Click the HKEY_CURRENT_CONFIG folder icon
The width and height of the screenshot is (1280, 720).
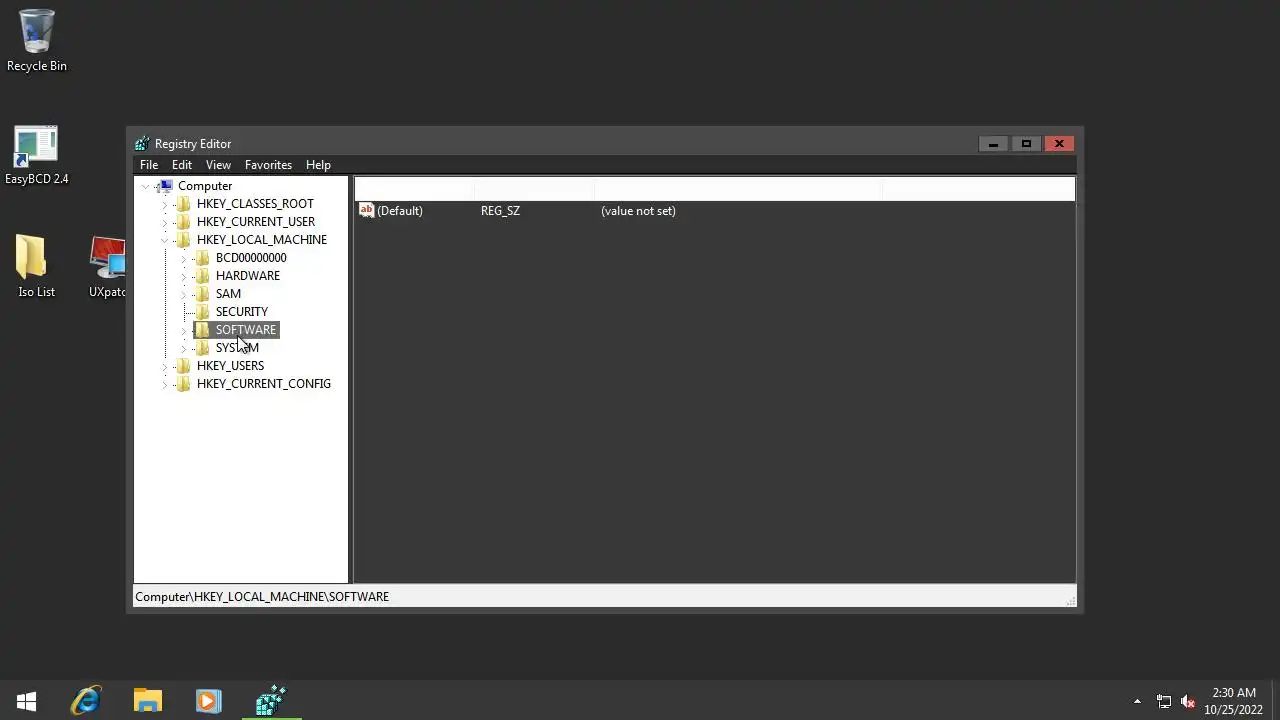183,384
